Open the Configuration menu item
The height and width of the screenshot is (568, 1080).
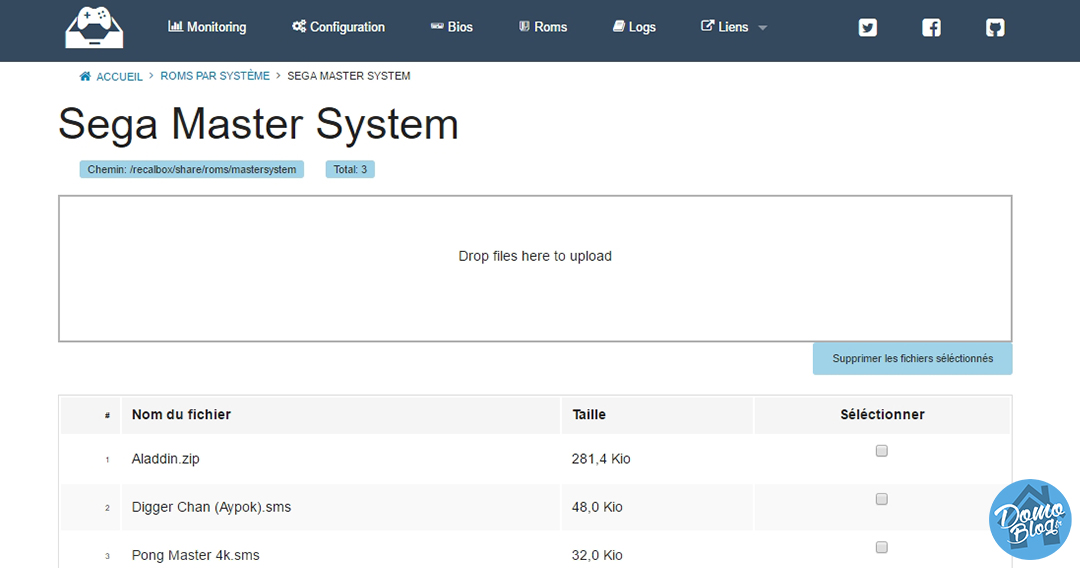tap(338, 27)
